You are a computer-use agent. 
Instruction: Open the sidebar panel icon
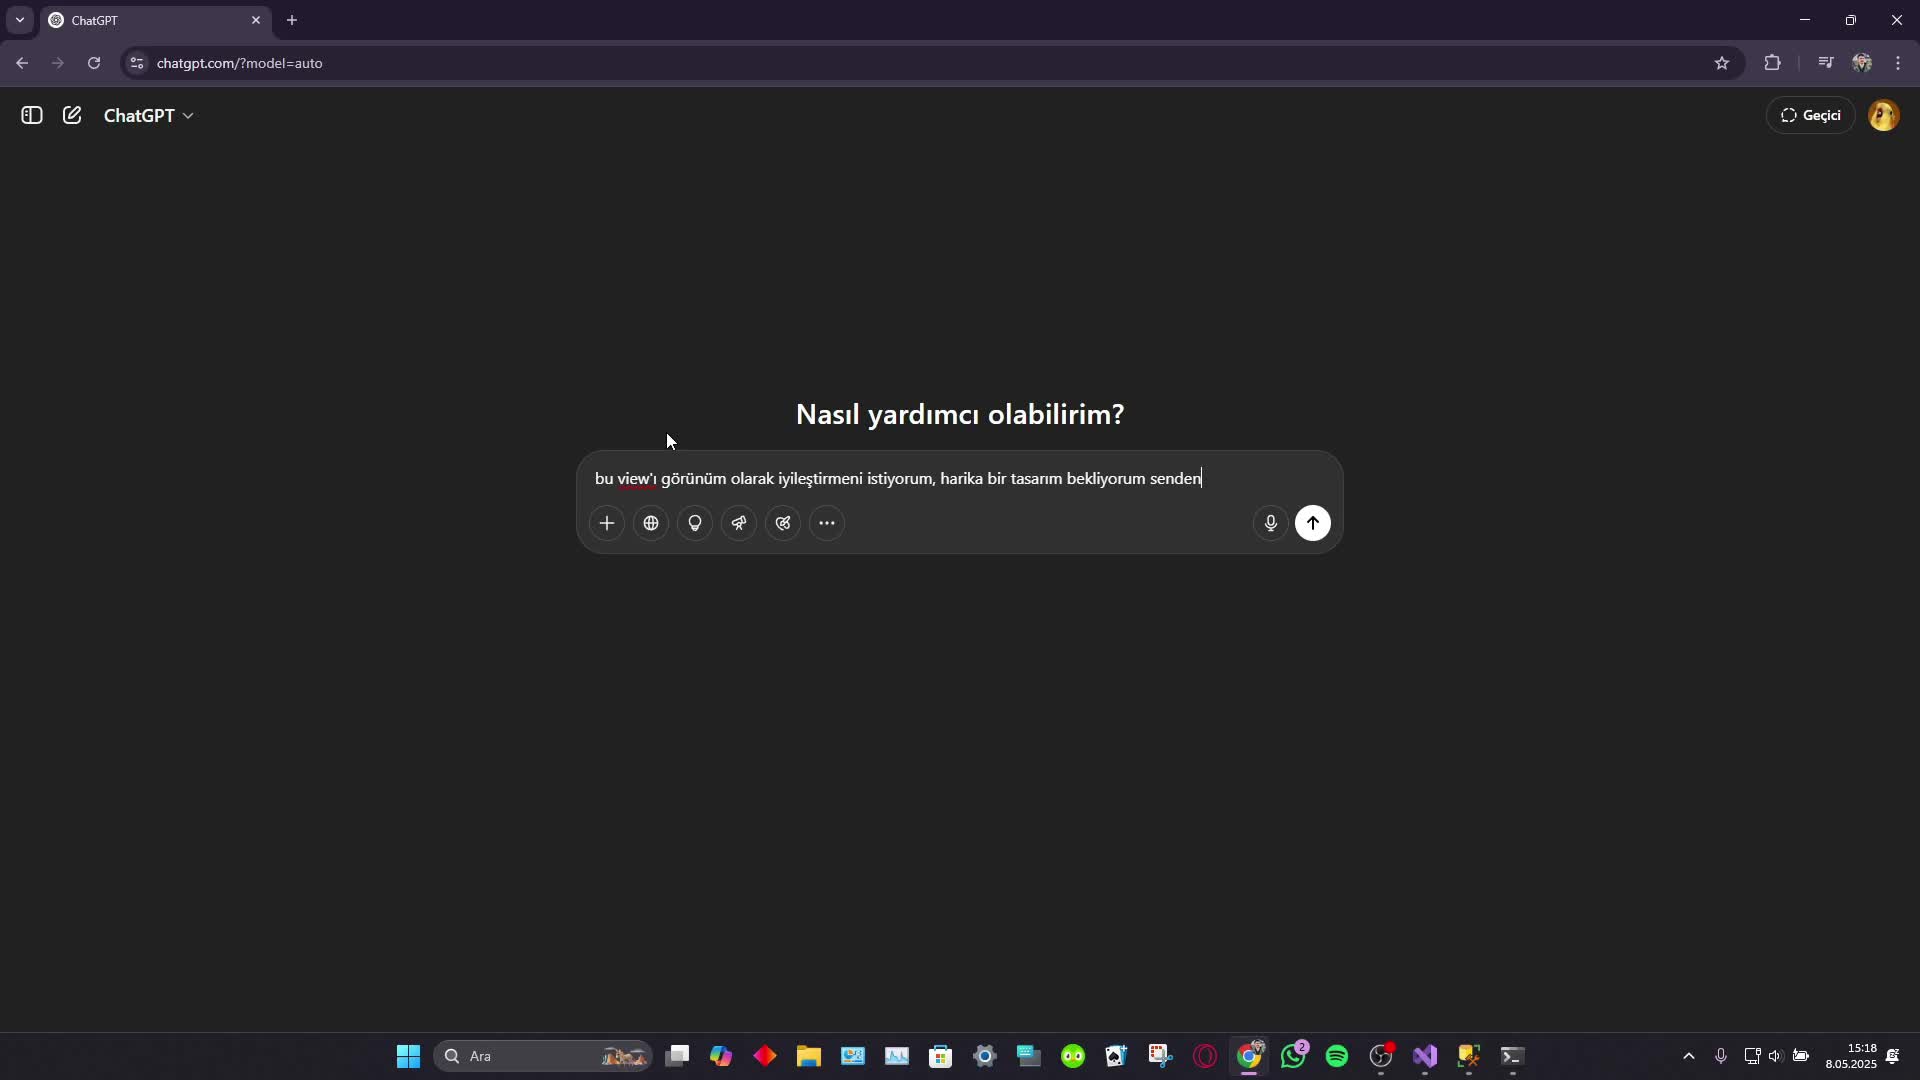(32, 116)
